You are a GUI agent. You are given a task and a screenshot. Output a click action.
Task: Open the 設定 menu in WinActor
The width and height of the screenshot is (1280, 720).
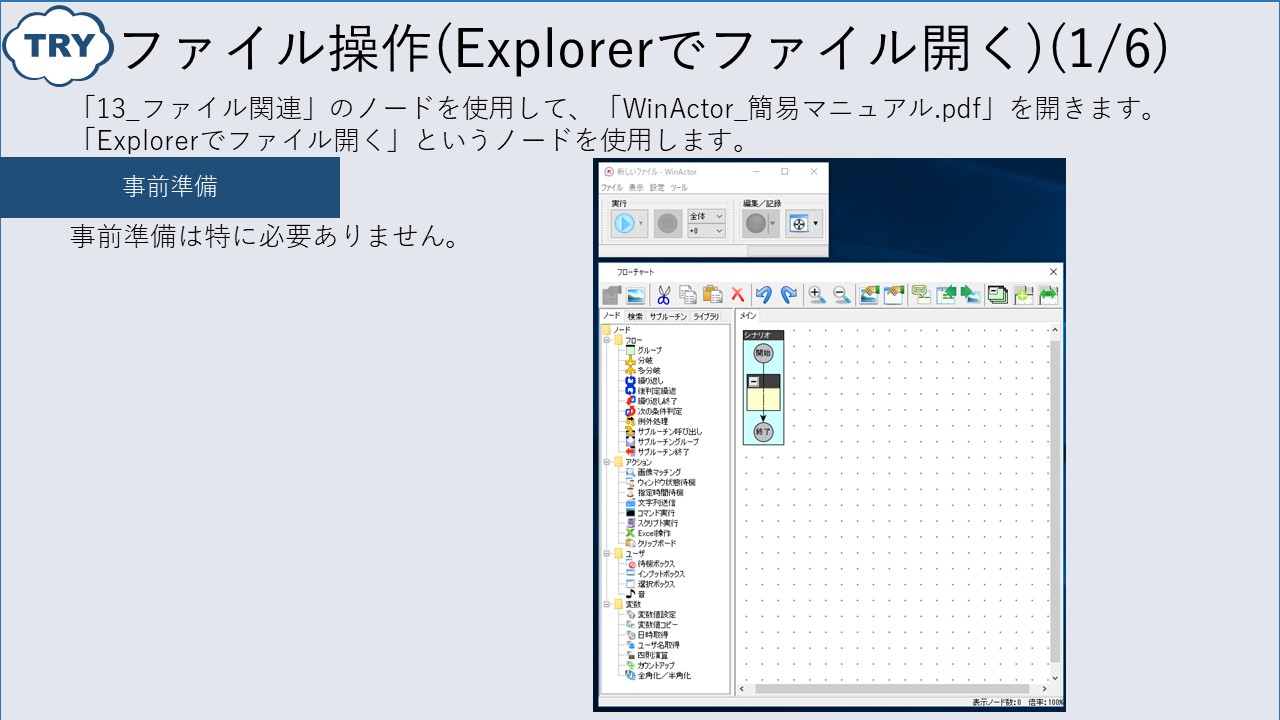pyautogui.click(x=657, y=188)
